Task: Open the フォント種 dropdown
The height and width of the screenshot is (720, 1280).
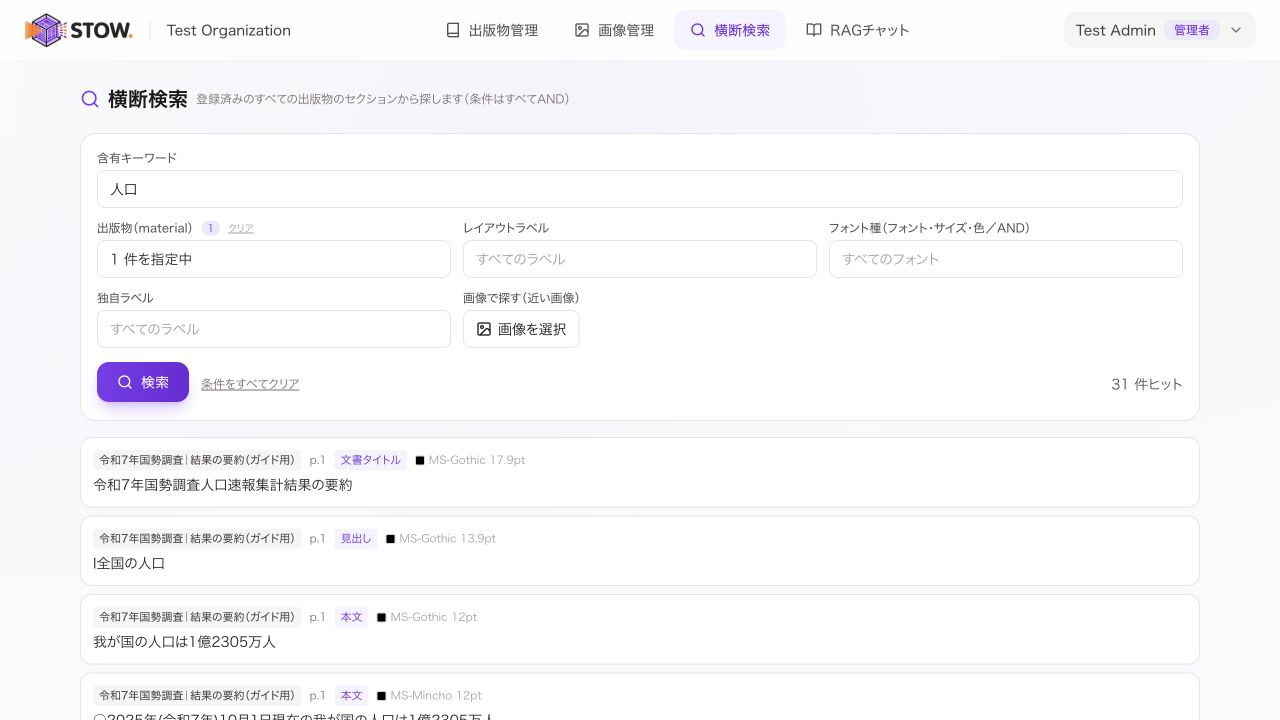Action: pyautogui.click(x=1006, y=259)
